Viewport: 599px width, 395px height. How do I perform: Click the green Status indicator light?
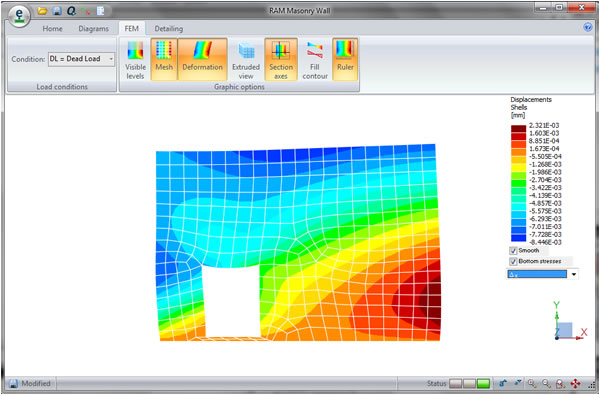[x=484, y=383]
